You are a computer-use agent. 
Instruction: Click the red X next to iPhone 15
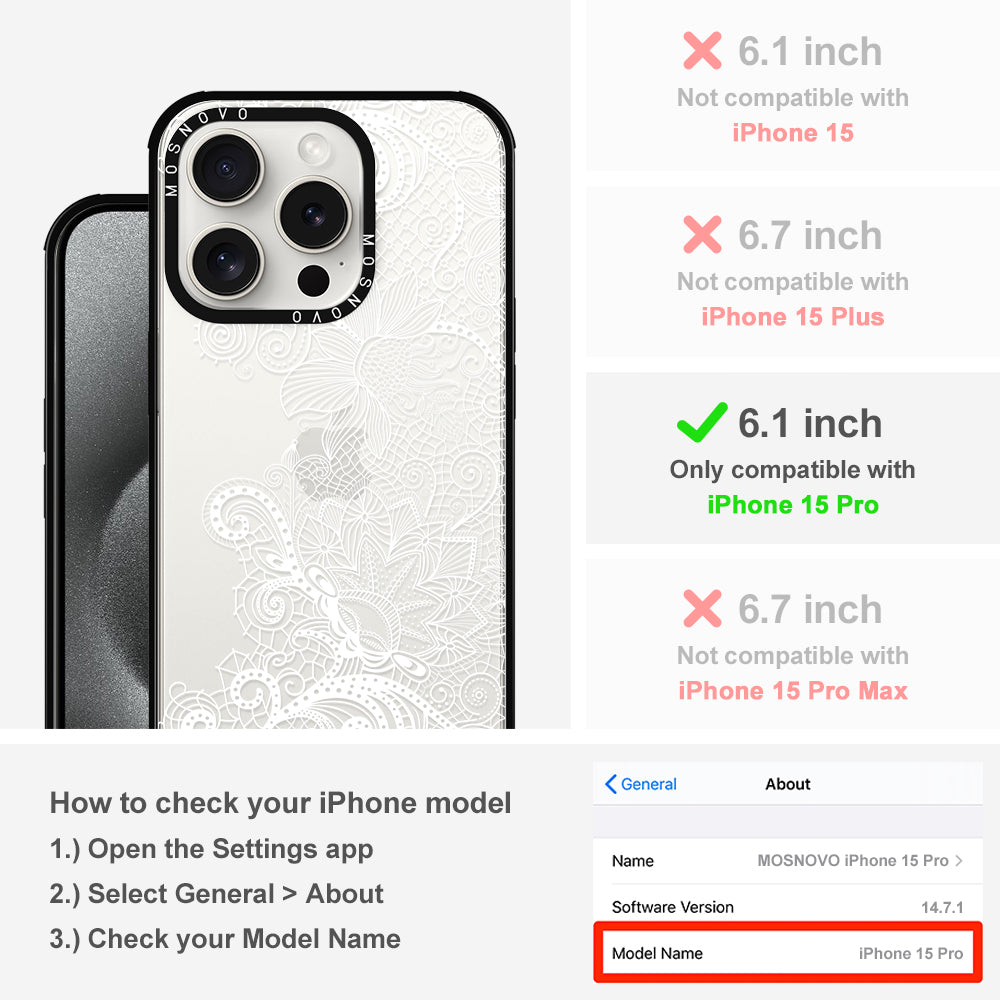pos(702,50)
